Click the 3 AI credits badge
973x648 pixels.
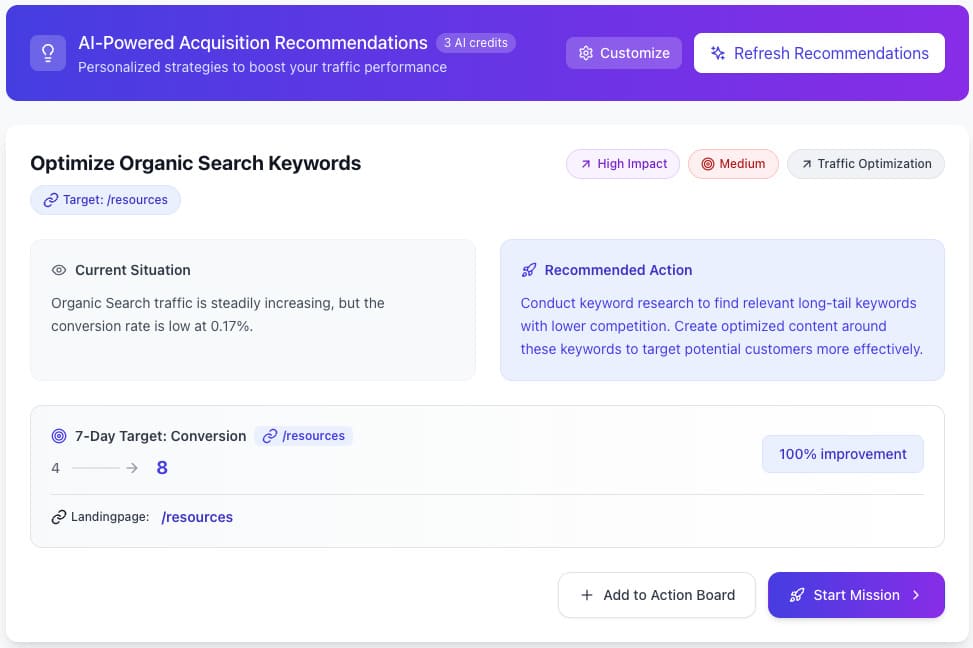point(476,43)
